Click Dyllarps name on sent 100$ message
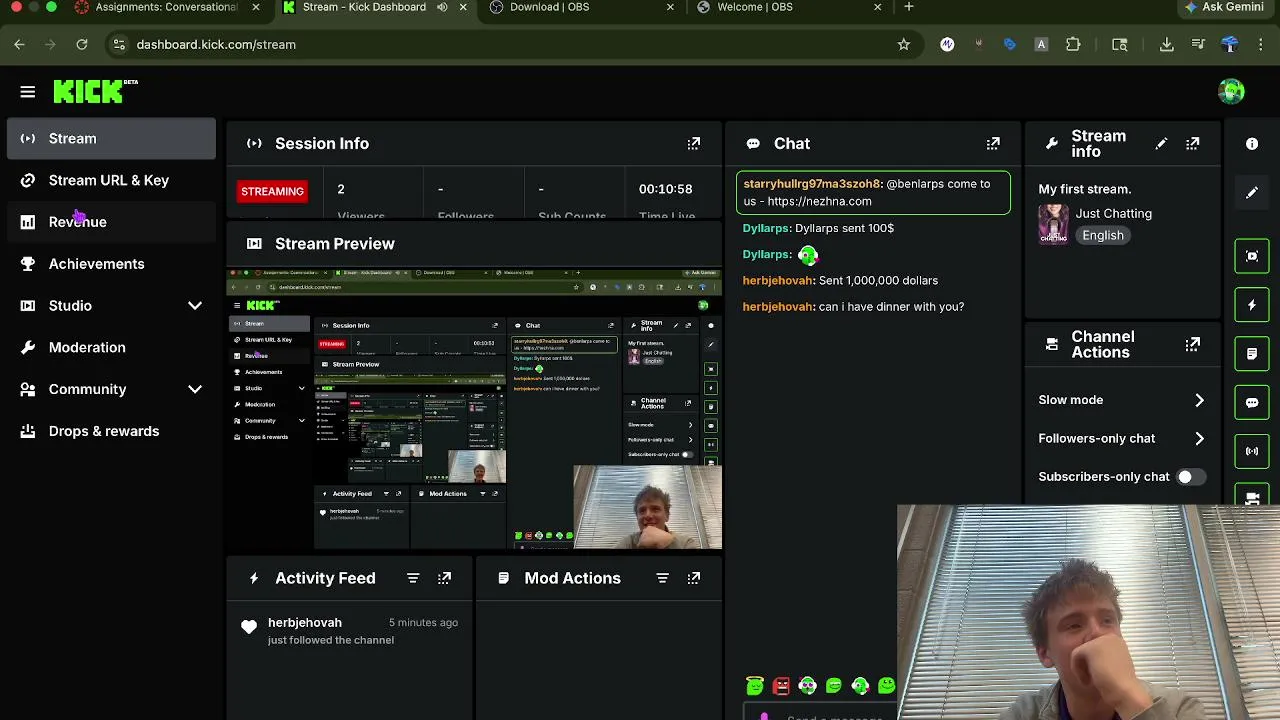 [767, 228]
